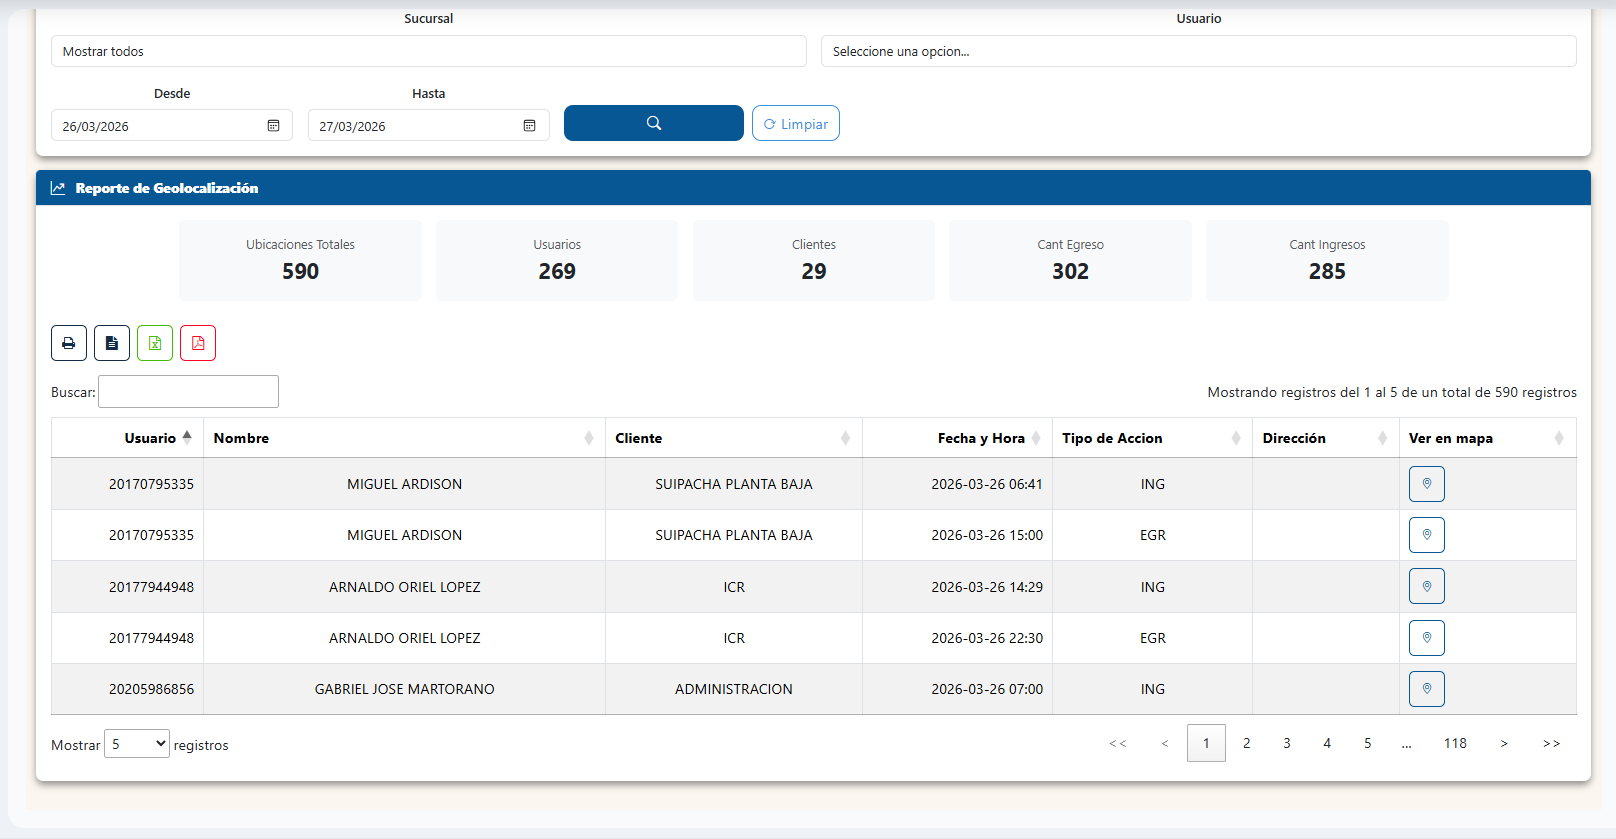Click the last page >> pagination button
Image resolution: width=1616 pixels, height=839 pixels.
pyautogui.click(x=1551, y=743)
